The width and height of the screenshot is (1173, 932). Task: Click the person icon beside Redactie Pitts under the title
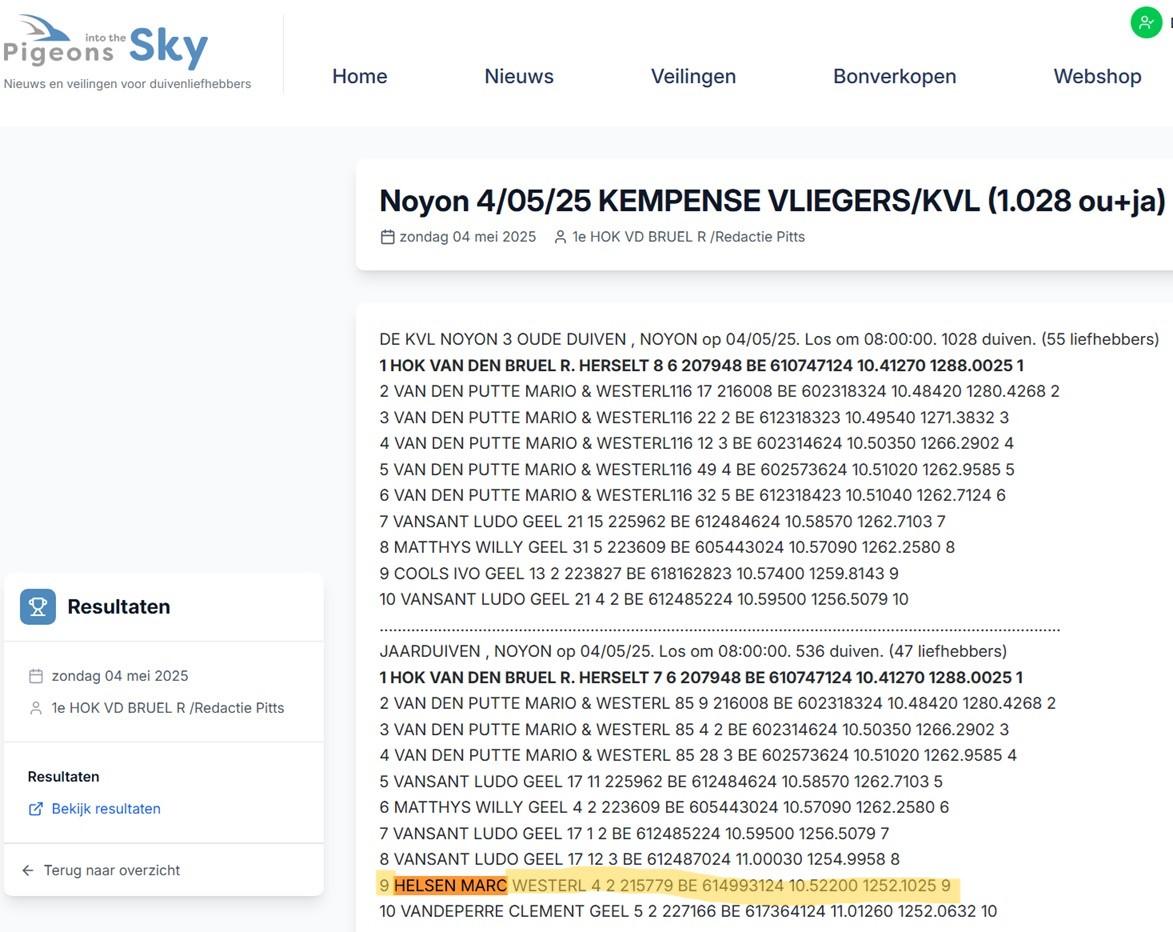pyautogui.click(x=558, y=235)
